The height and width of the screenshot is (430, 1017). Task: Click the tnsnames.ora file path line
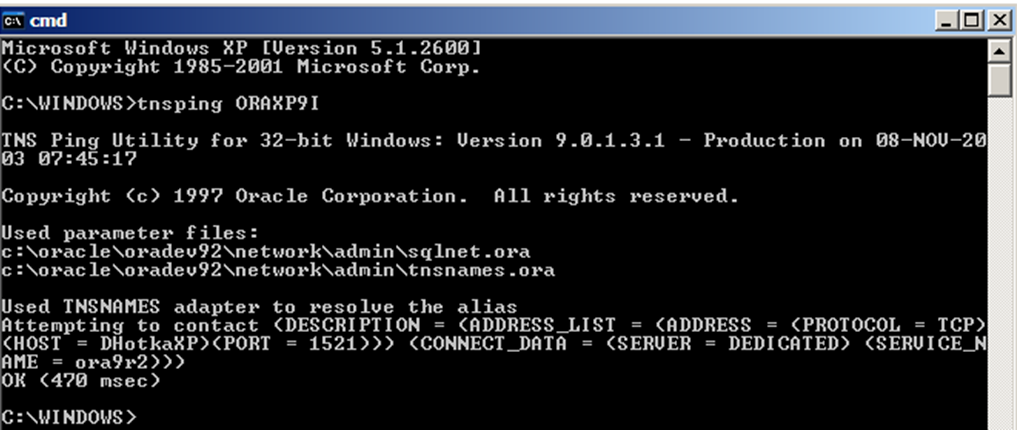pos(278,270)
